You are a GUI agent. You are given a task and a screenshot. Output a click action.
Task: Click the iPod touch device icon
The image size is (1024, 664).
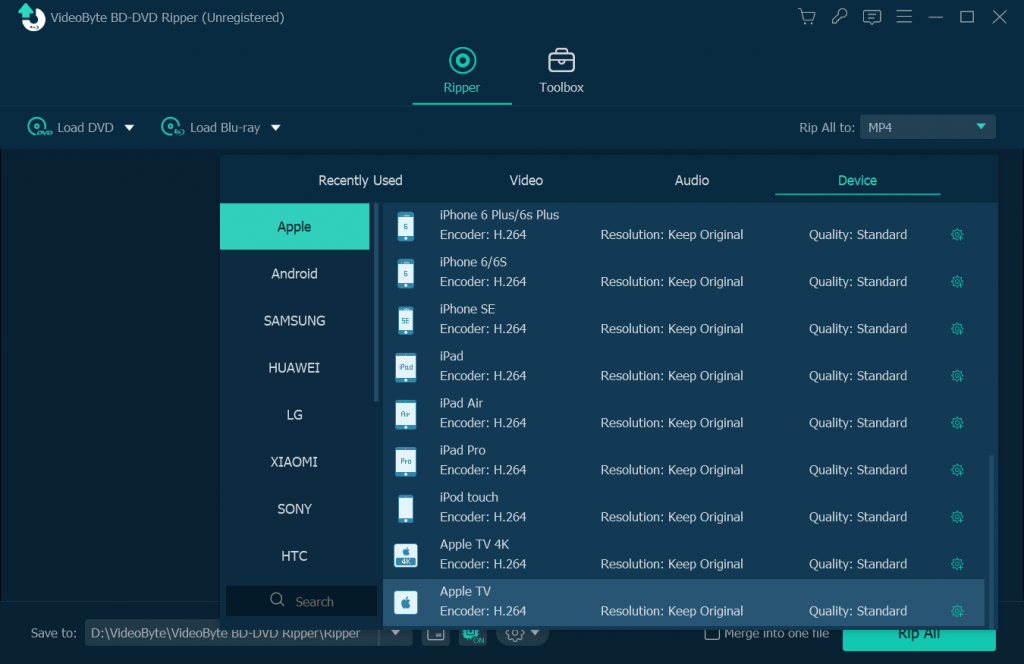point(406,509)
